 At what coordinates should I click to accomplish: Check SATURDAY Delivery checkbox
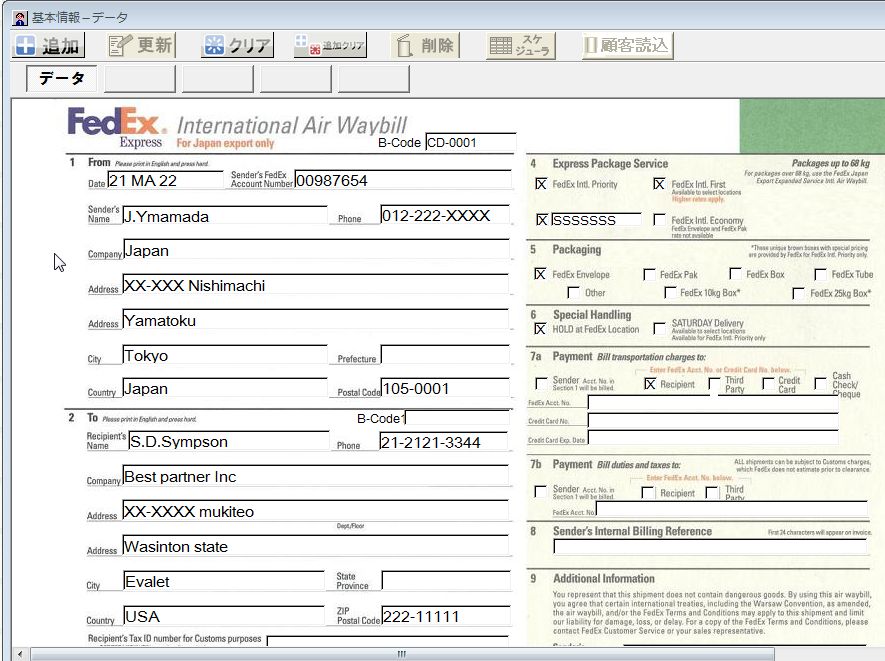coord(659,328)
